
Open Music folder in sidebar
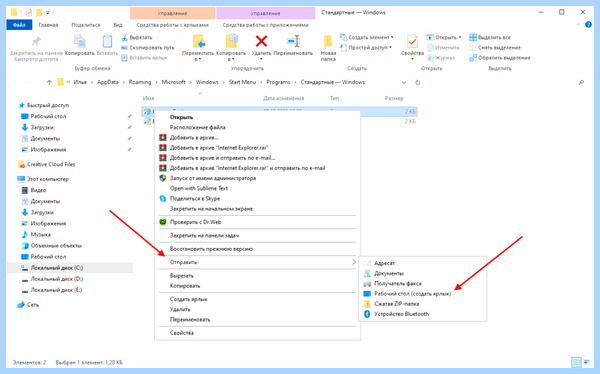click(40, 235)
